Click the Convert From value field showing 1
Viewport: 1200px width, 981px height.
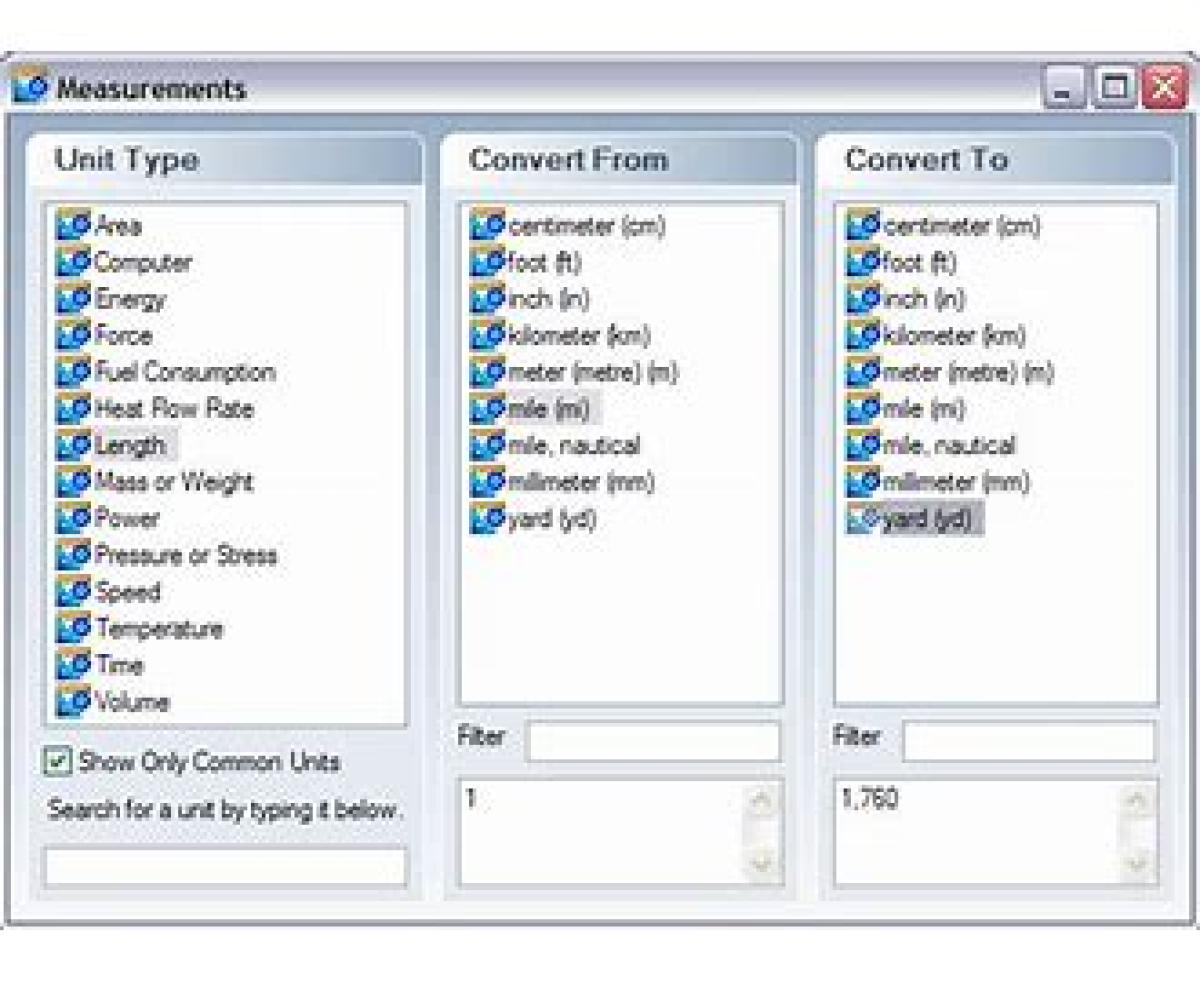(x=600, y=831)
